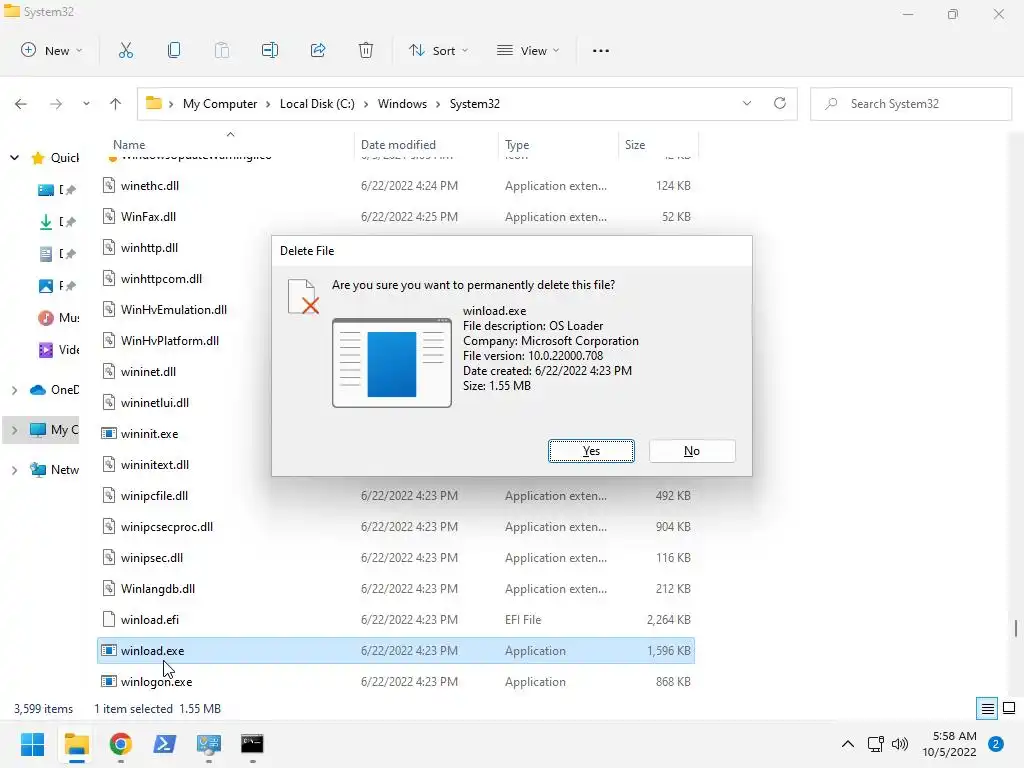Click System32 in breadcrumb path

[475, 104]
